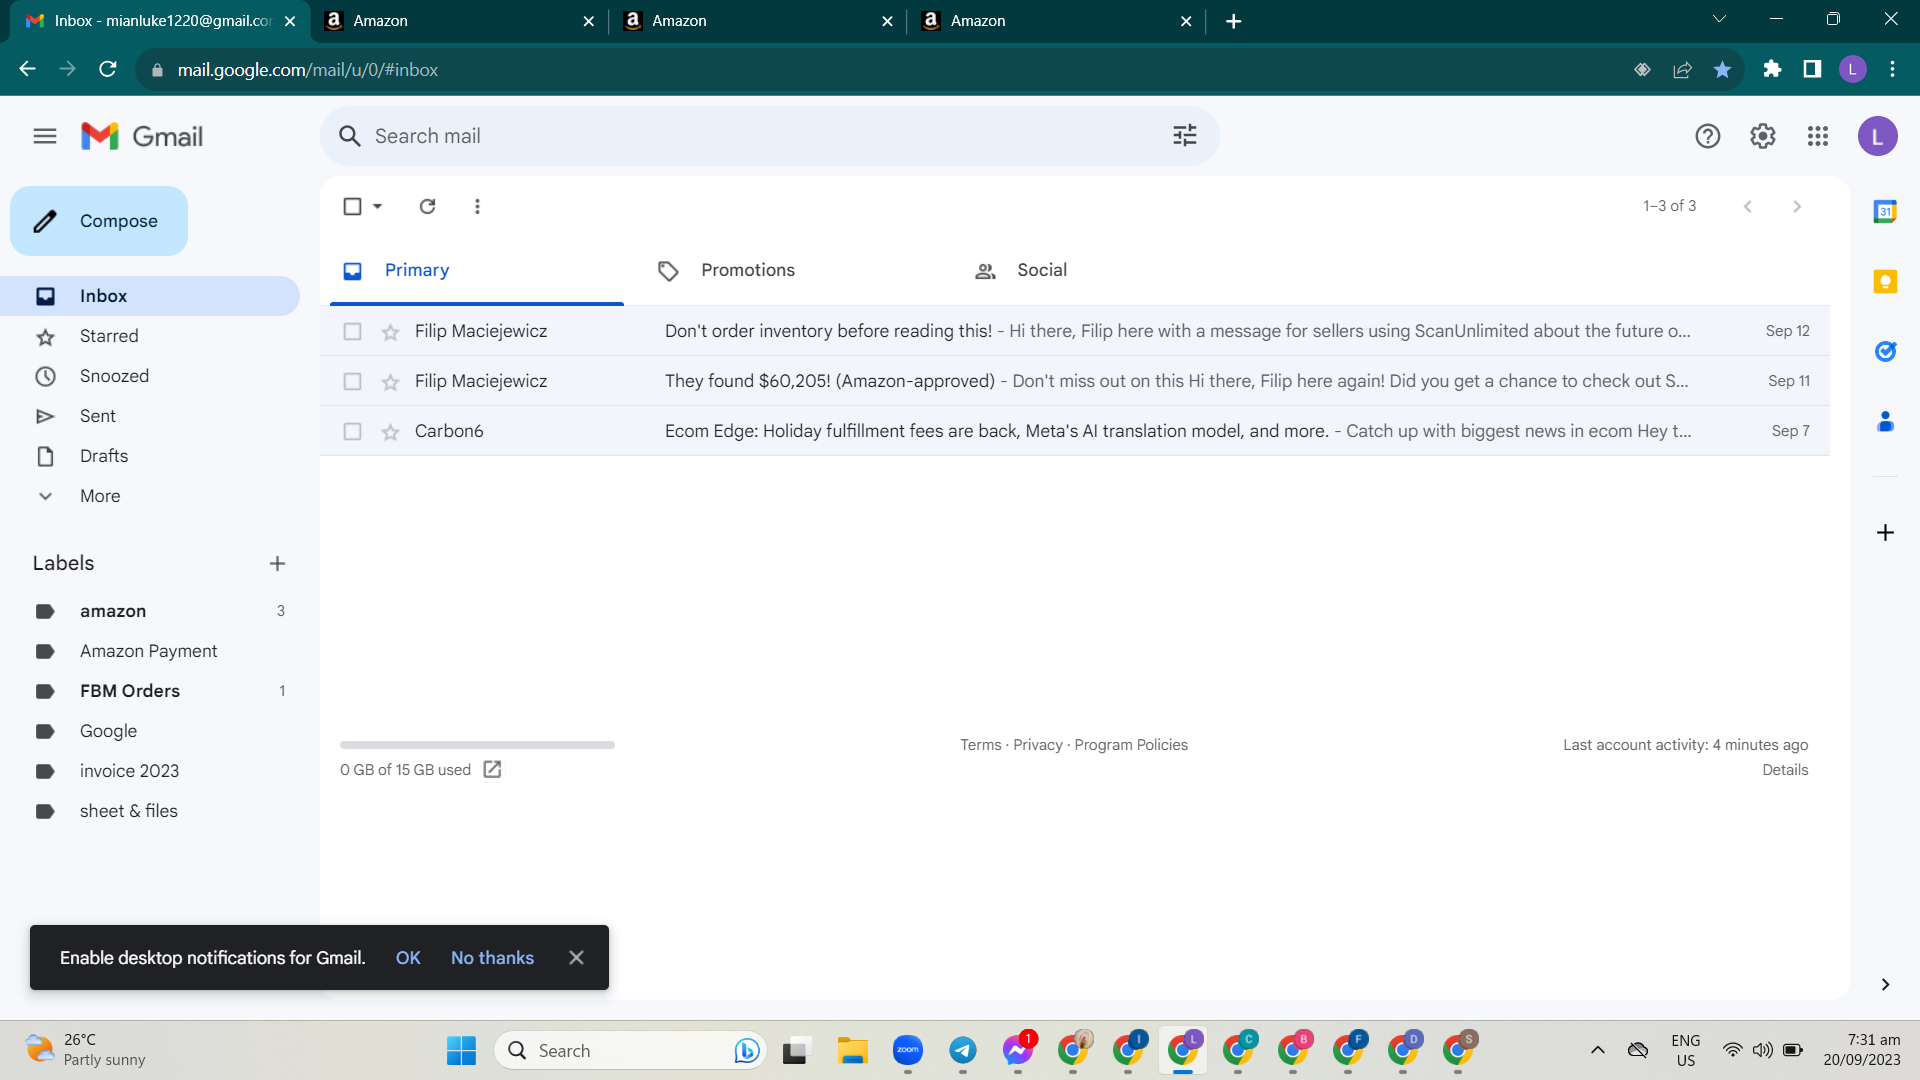
Task: Click No thanks on notifications prompt
Action: pyautogui.click(x=492, y=958)
